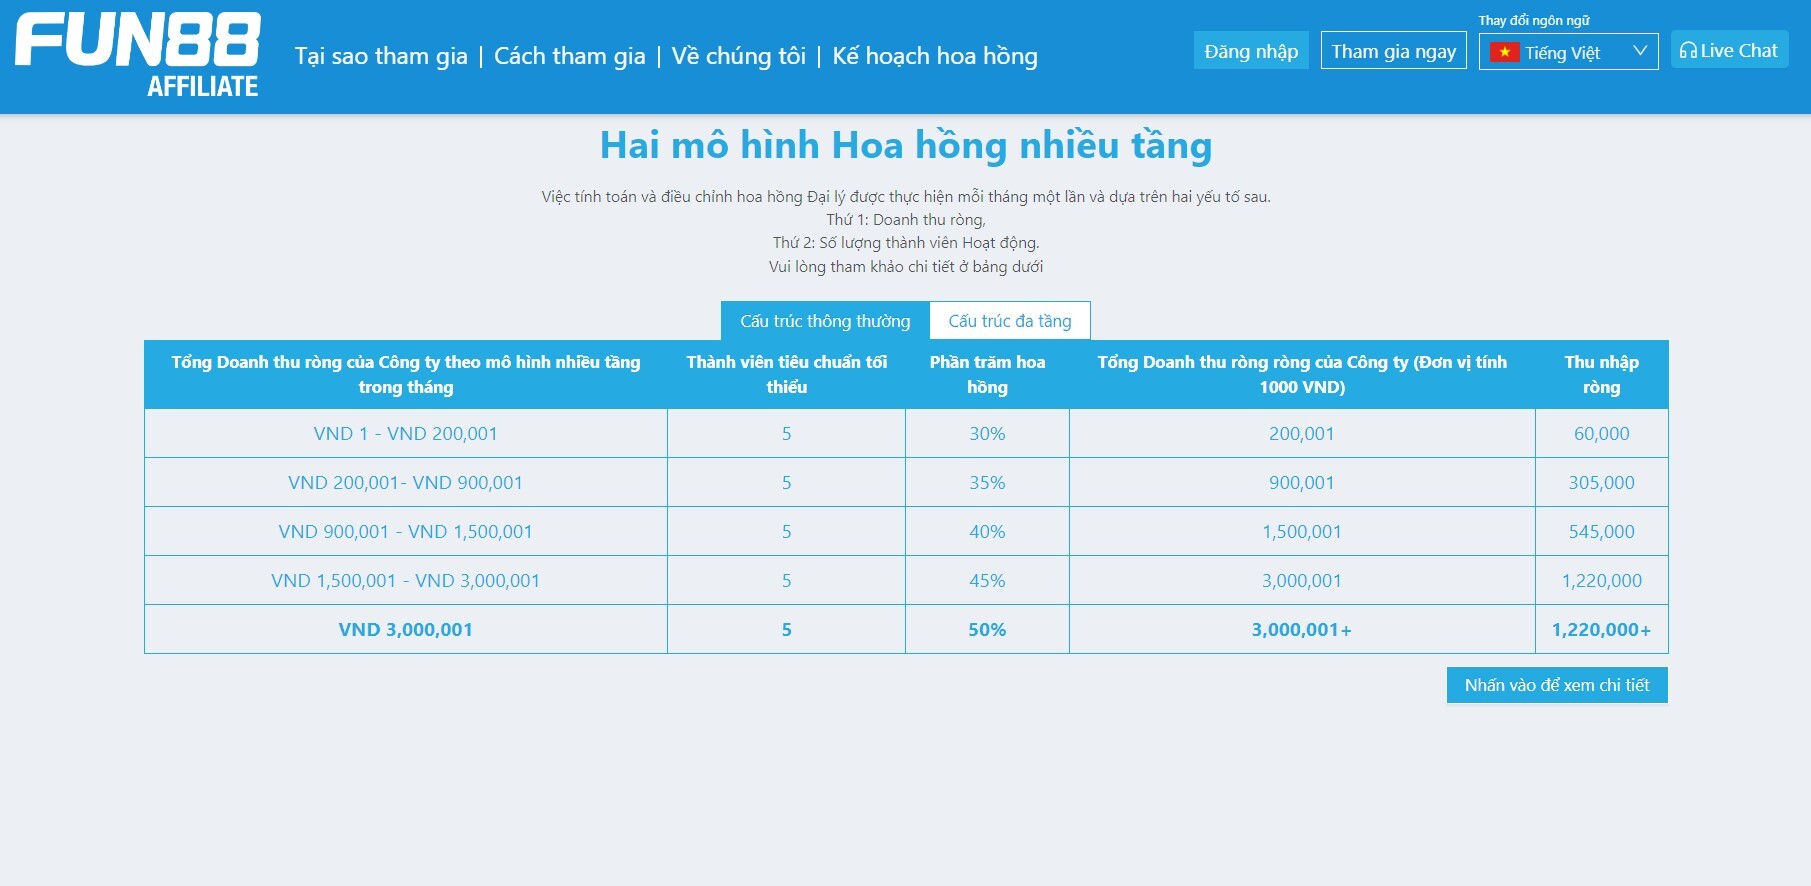The image size is (1811, 886).
Task: Open 'Kế hoạch hoa hồng' menu item
Action: pos(935,56)
